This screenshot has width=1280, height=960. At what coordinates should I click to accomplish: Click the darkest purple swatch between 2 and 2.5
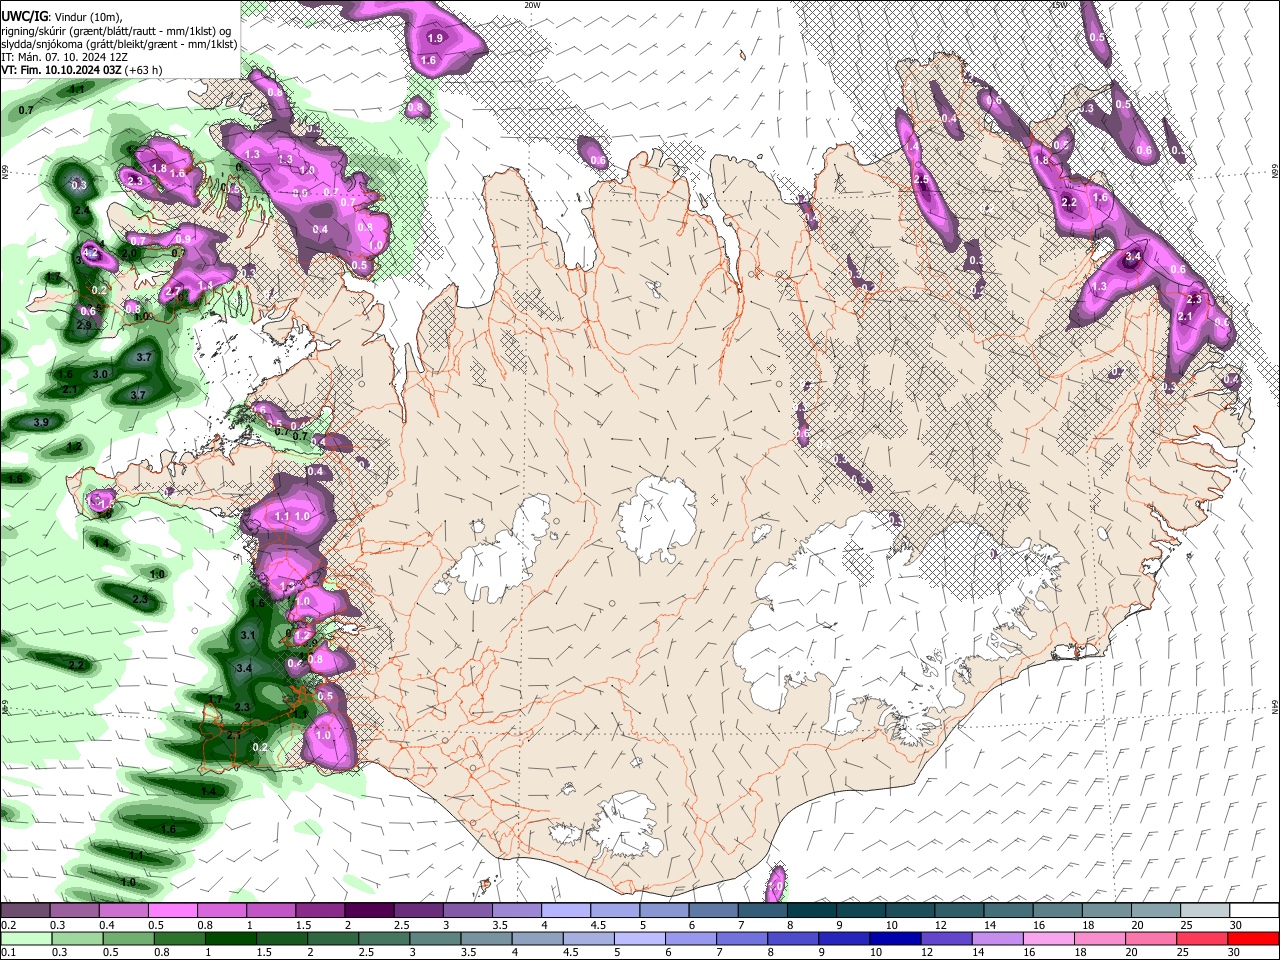(x=369, y=911)
